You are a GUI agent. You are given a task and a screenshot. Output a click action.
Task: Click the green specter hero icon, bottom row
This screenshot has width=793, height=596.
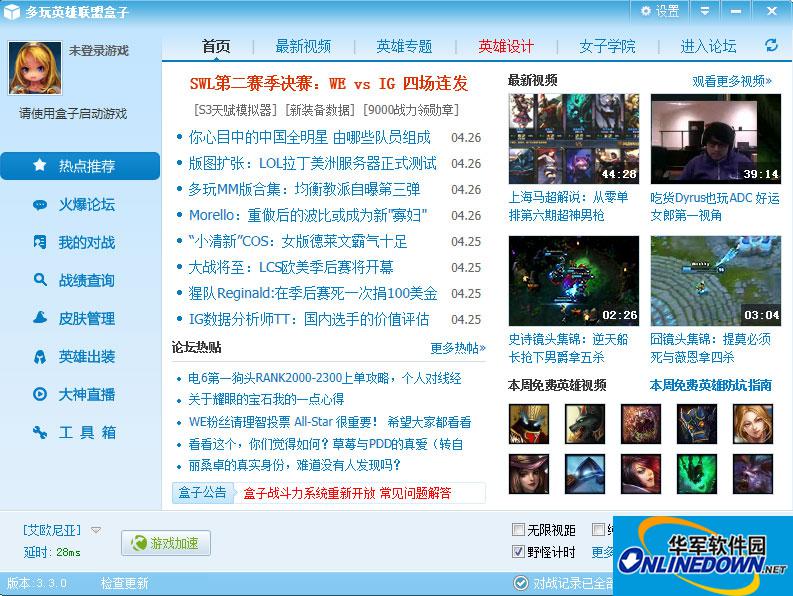[696, 474]
